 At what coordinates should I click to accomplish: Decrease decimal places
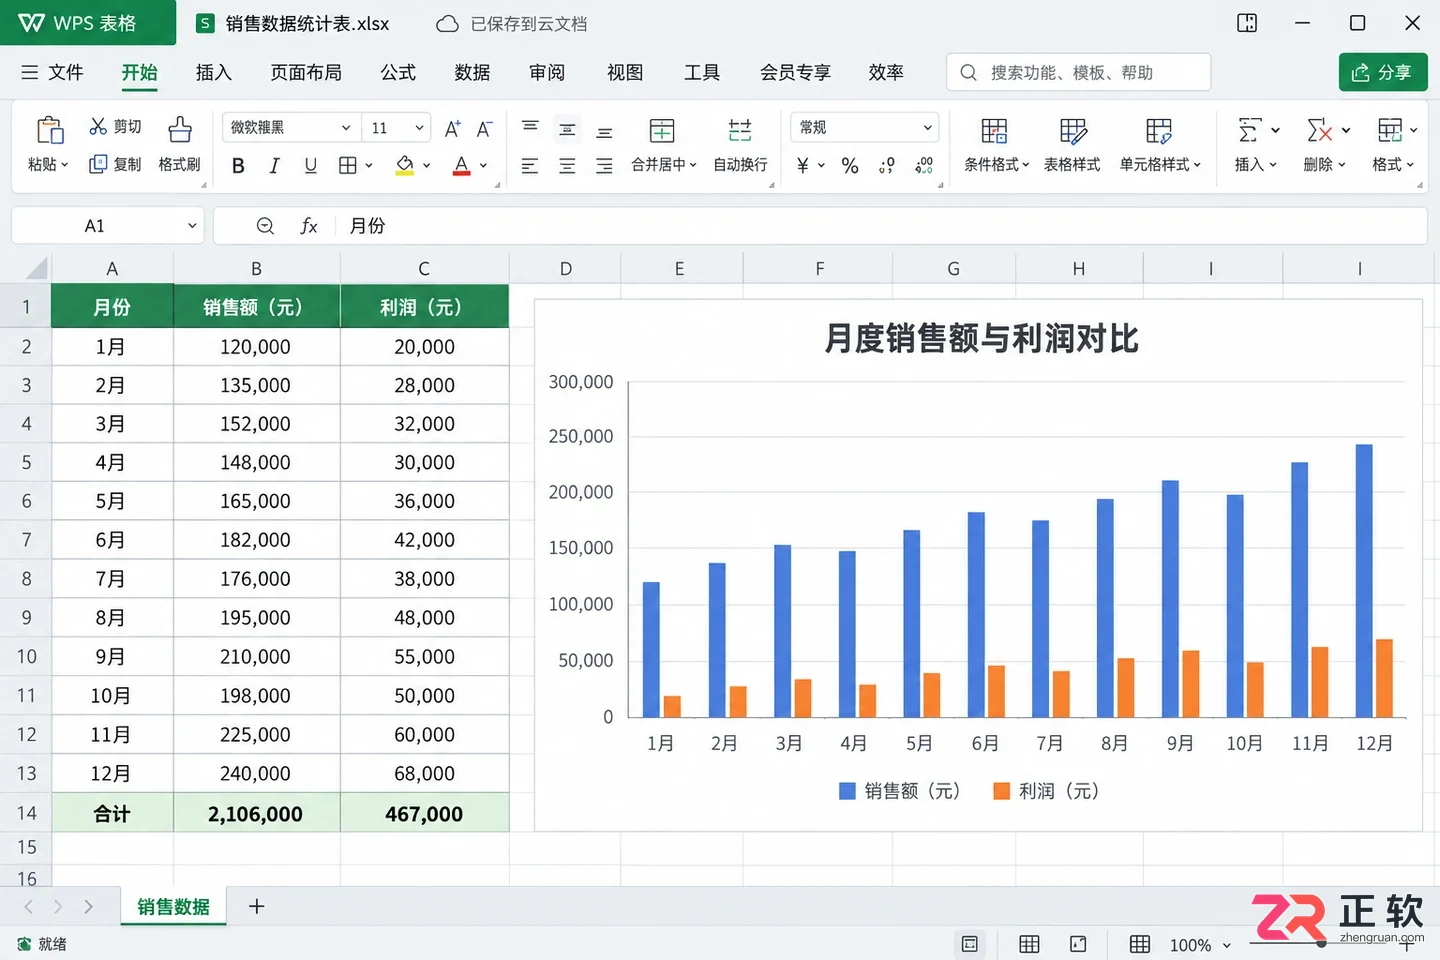[x=924, y=165]
